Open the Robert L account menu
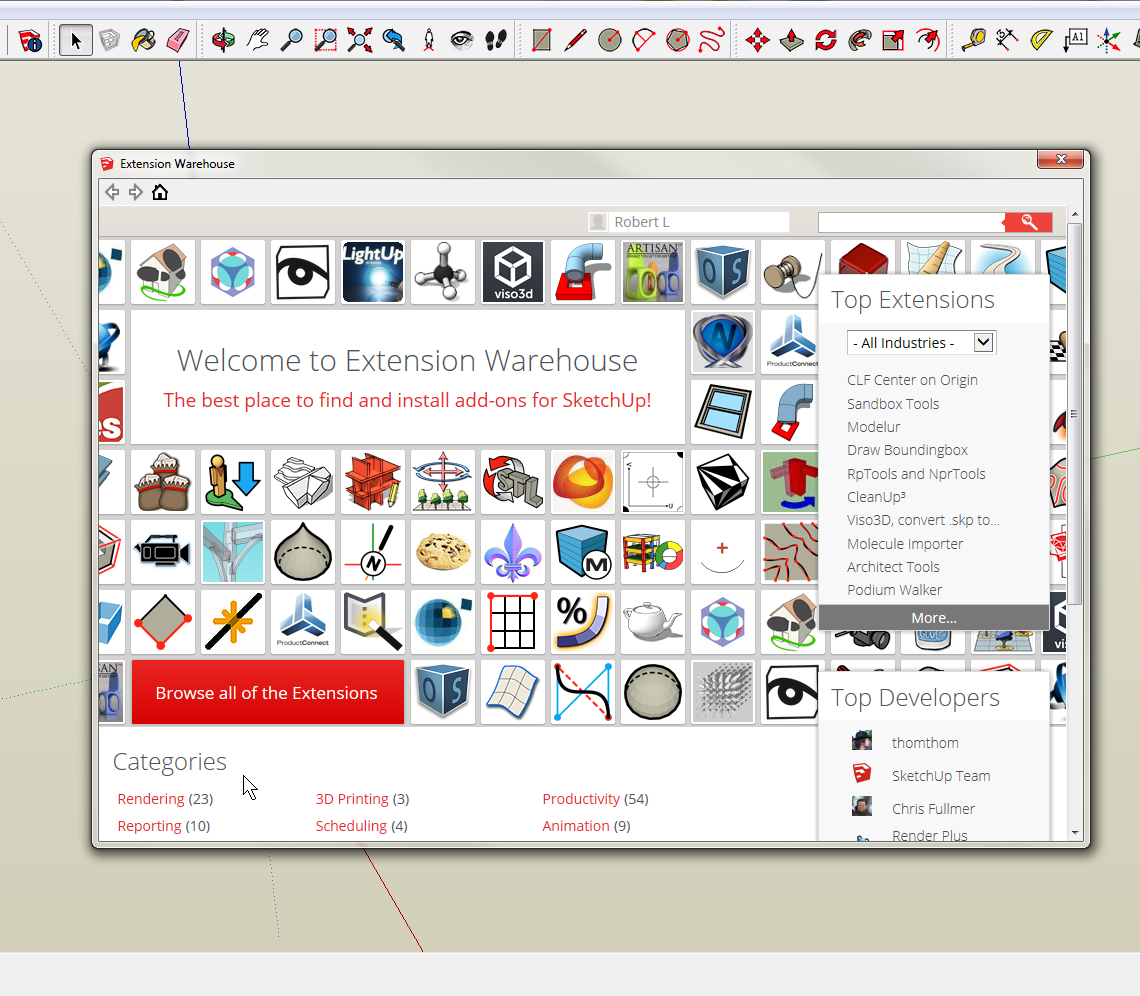 (x=688, y=222)
